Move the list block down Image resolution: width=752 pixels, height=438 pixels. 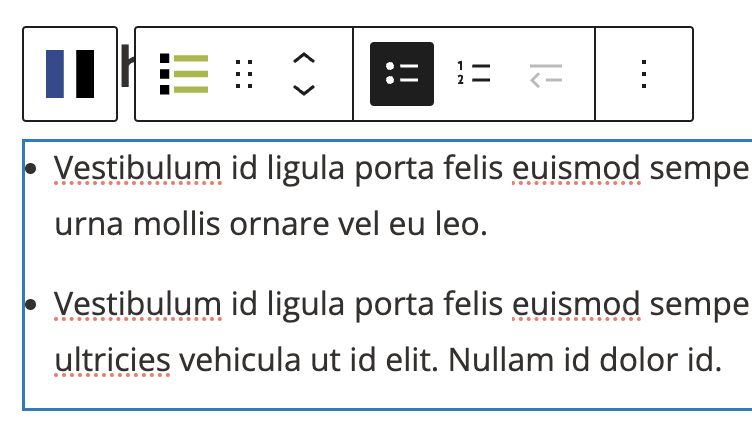(x=304, y=90)
